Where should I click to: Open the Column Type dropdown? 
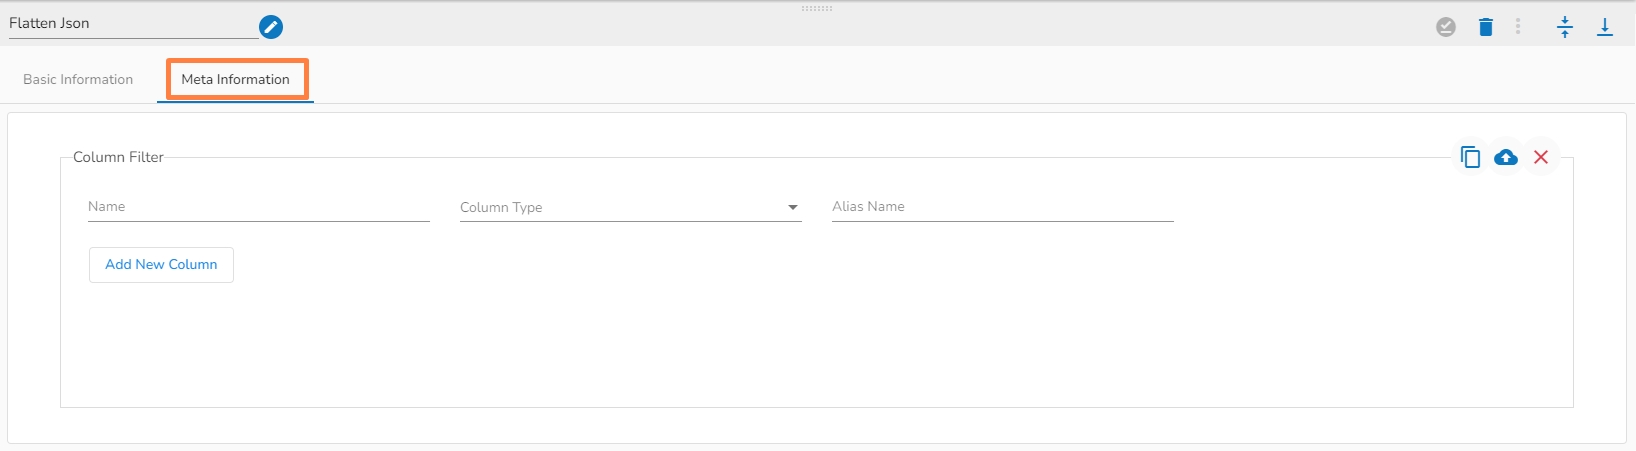pyautogui.click(x=620, y=207)
